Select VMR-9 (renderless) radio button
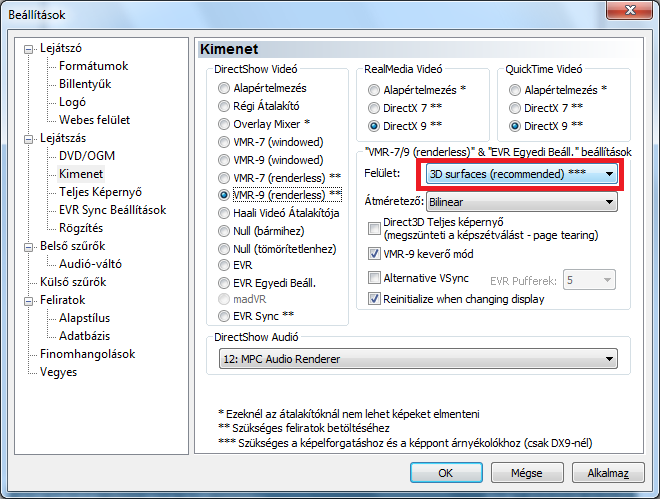 224,195
